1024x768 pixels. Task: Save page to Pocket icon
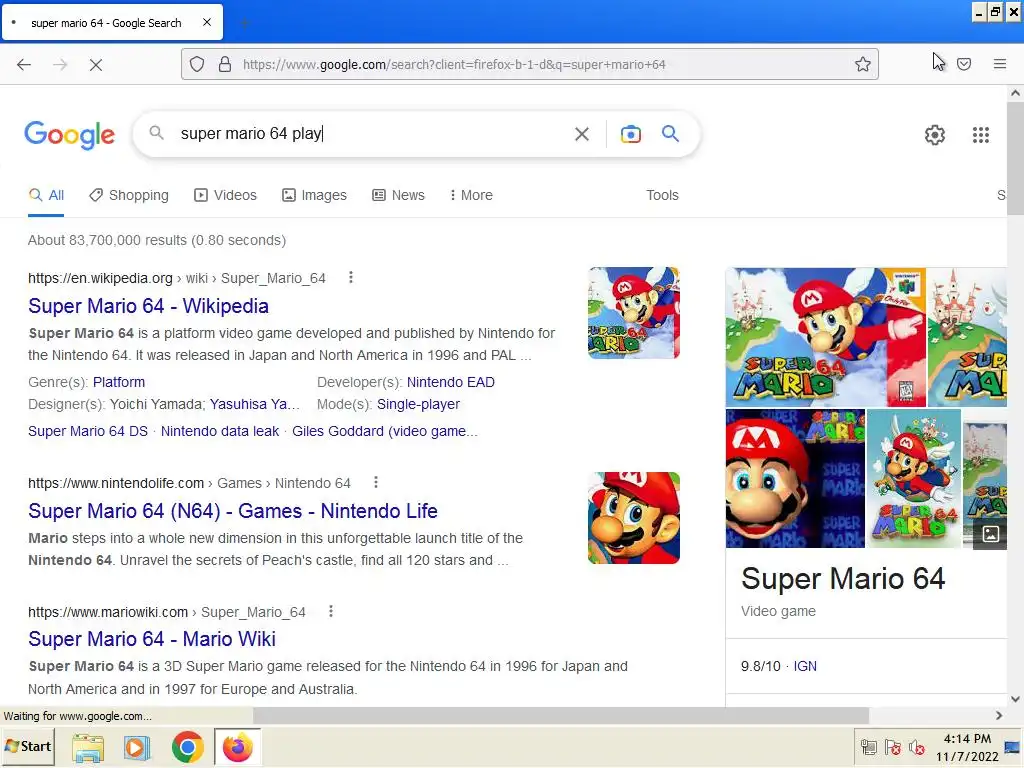964,64
